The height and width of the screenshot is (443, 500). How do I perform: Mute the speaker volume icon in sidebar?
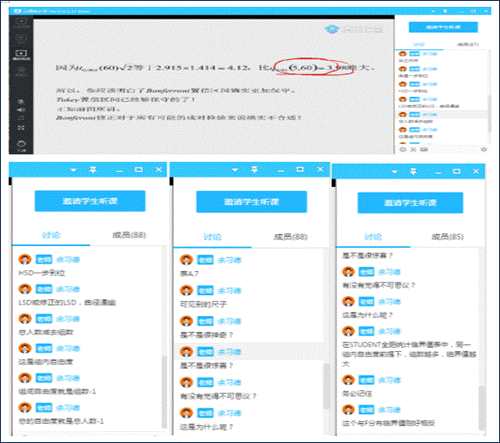[x=21, y=110]
